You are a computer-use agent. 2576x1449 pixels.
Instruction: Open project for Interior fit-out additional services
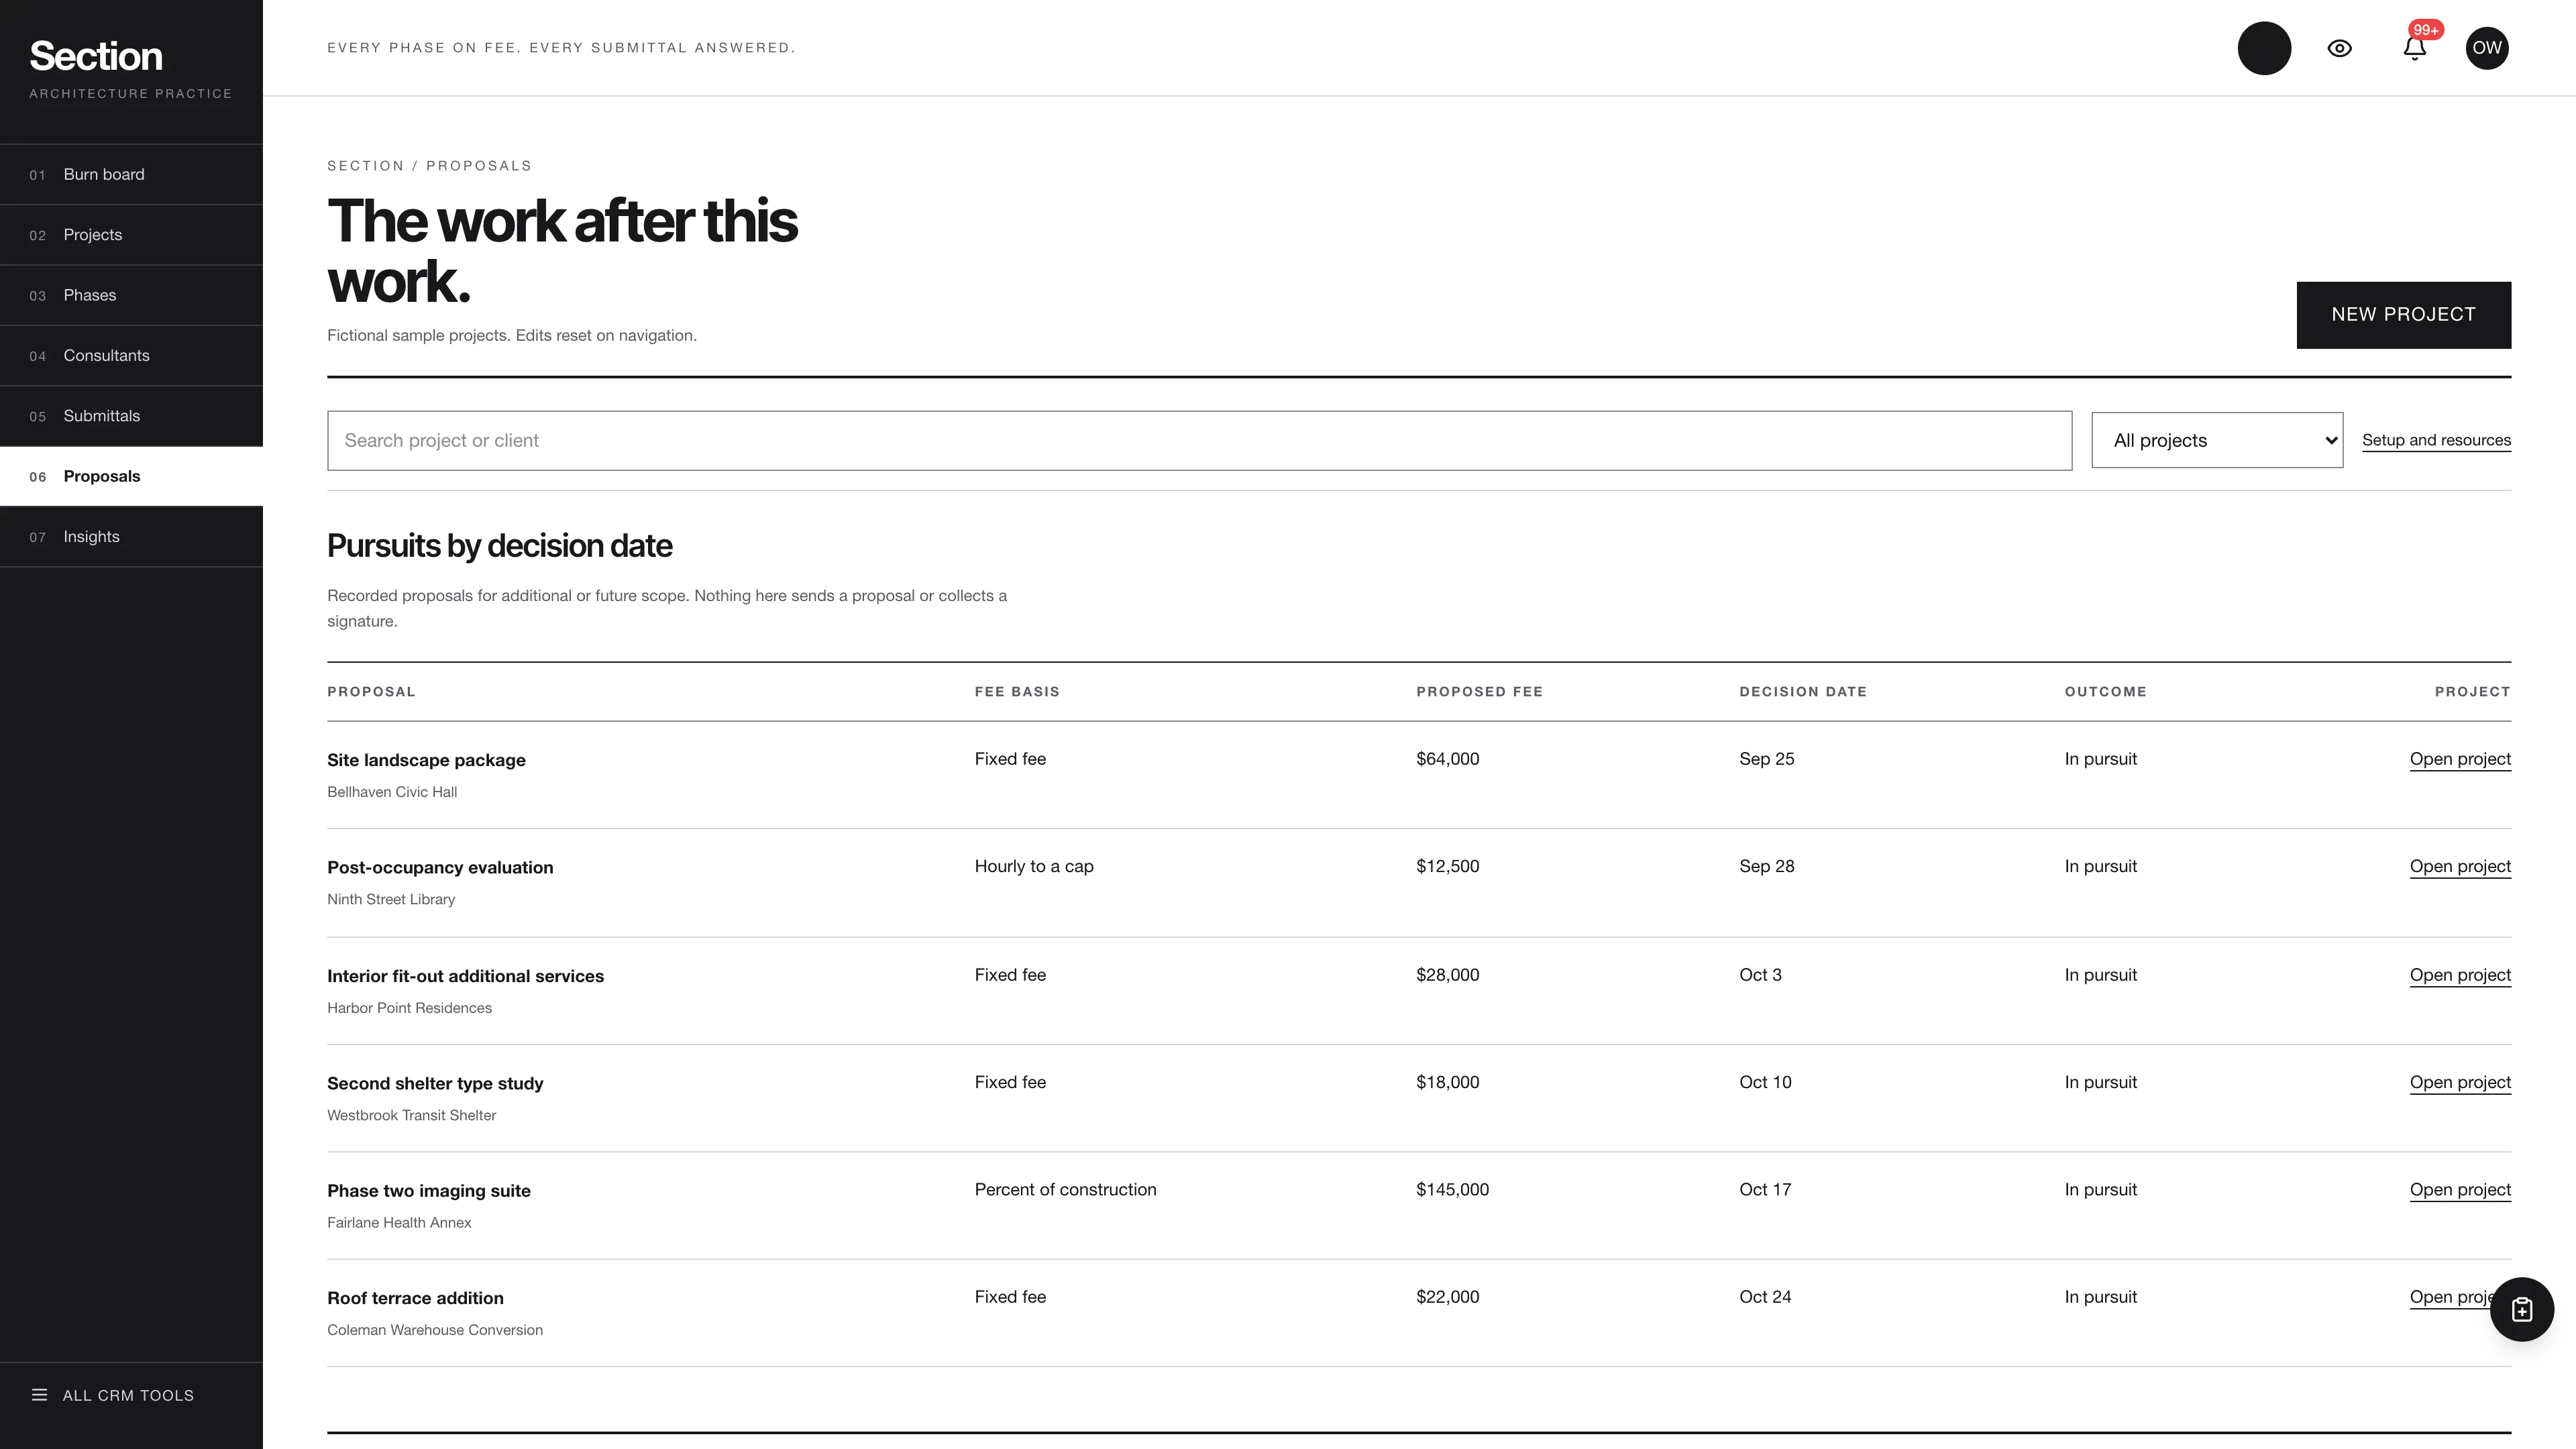coord(2460,975)
